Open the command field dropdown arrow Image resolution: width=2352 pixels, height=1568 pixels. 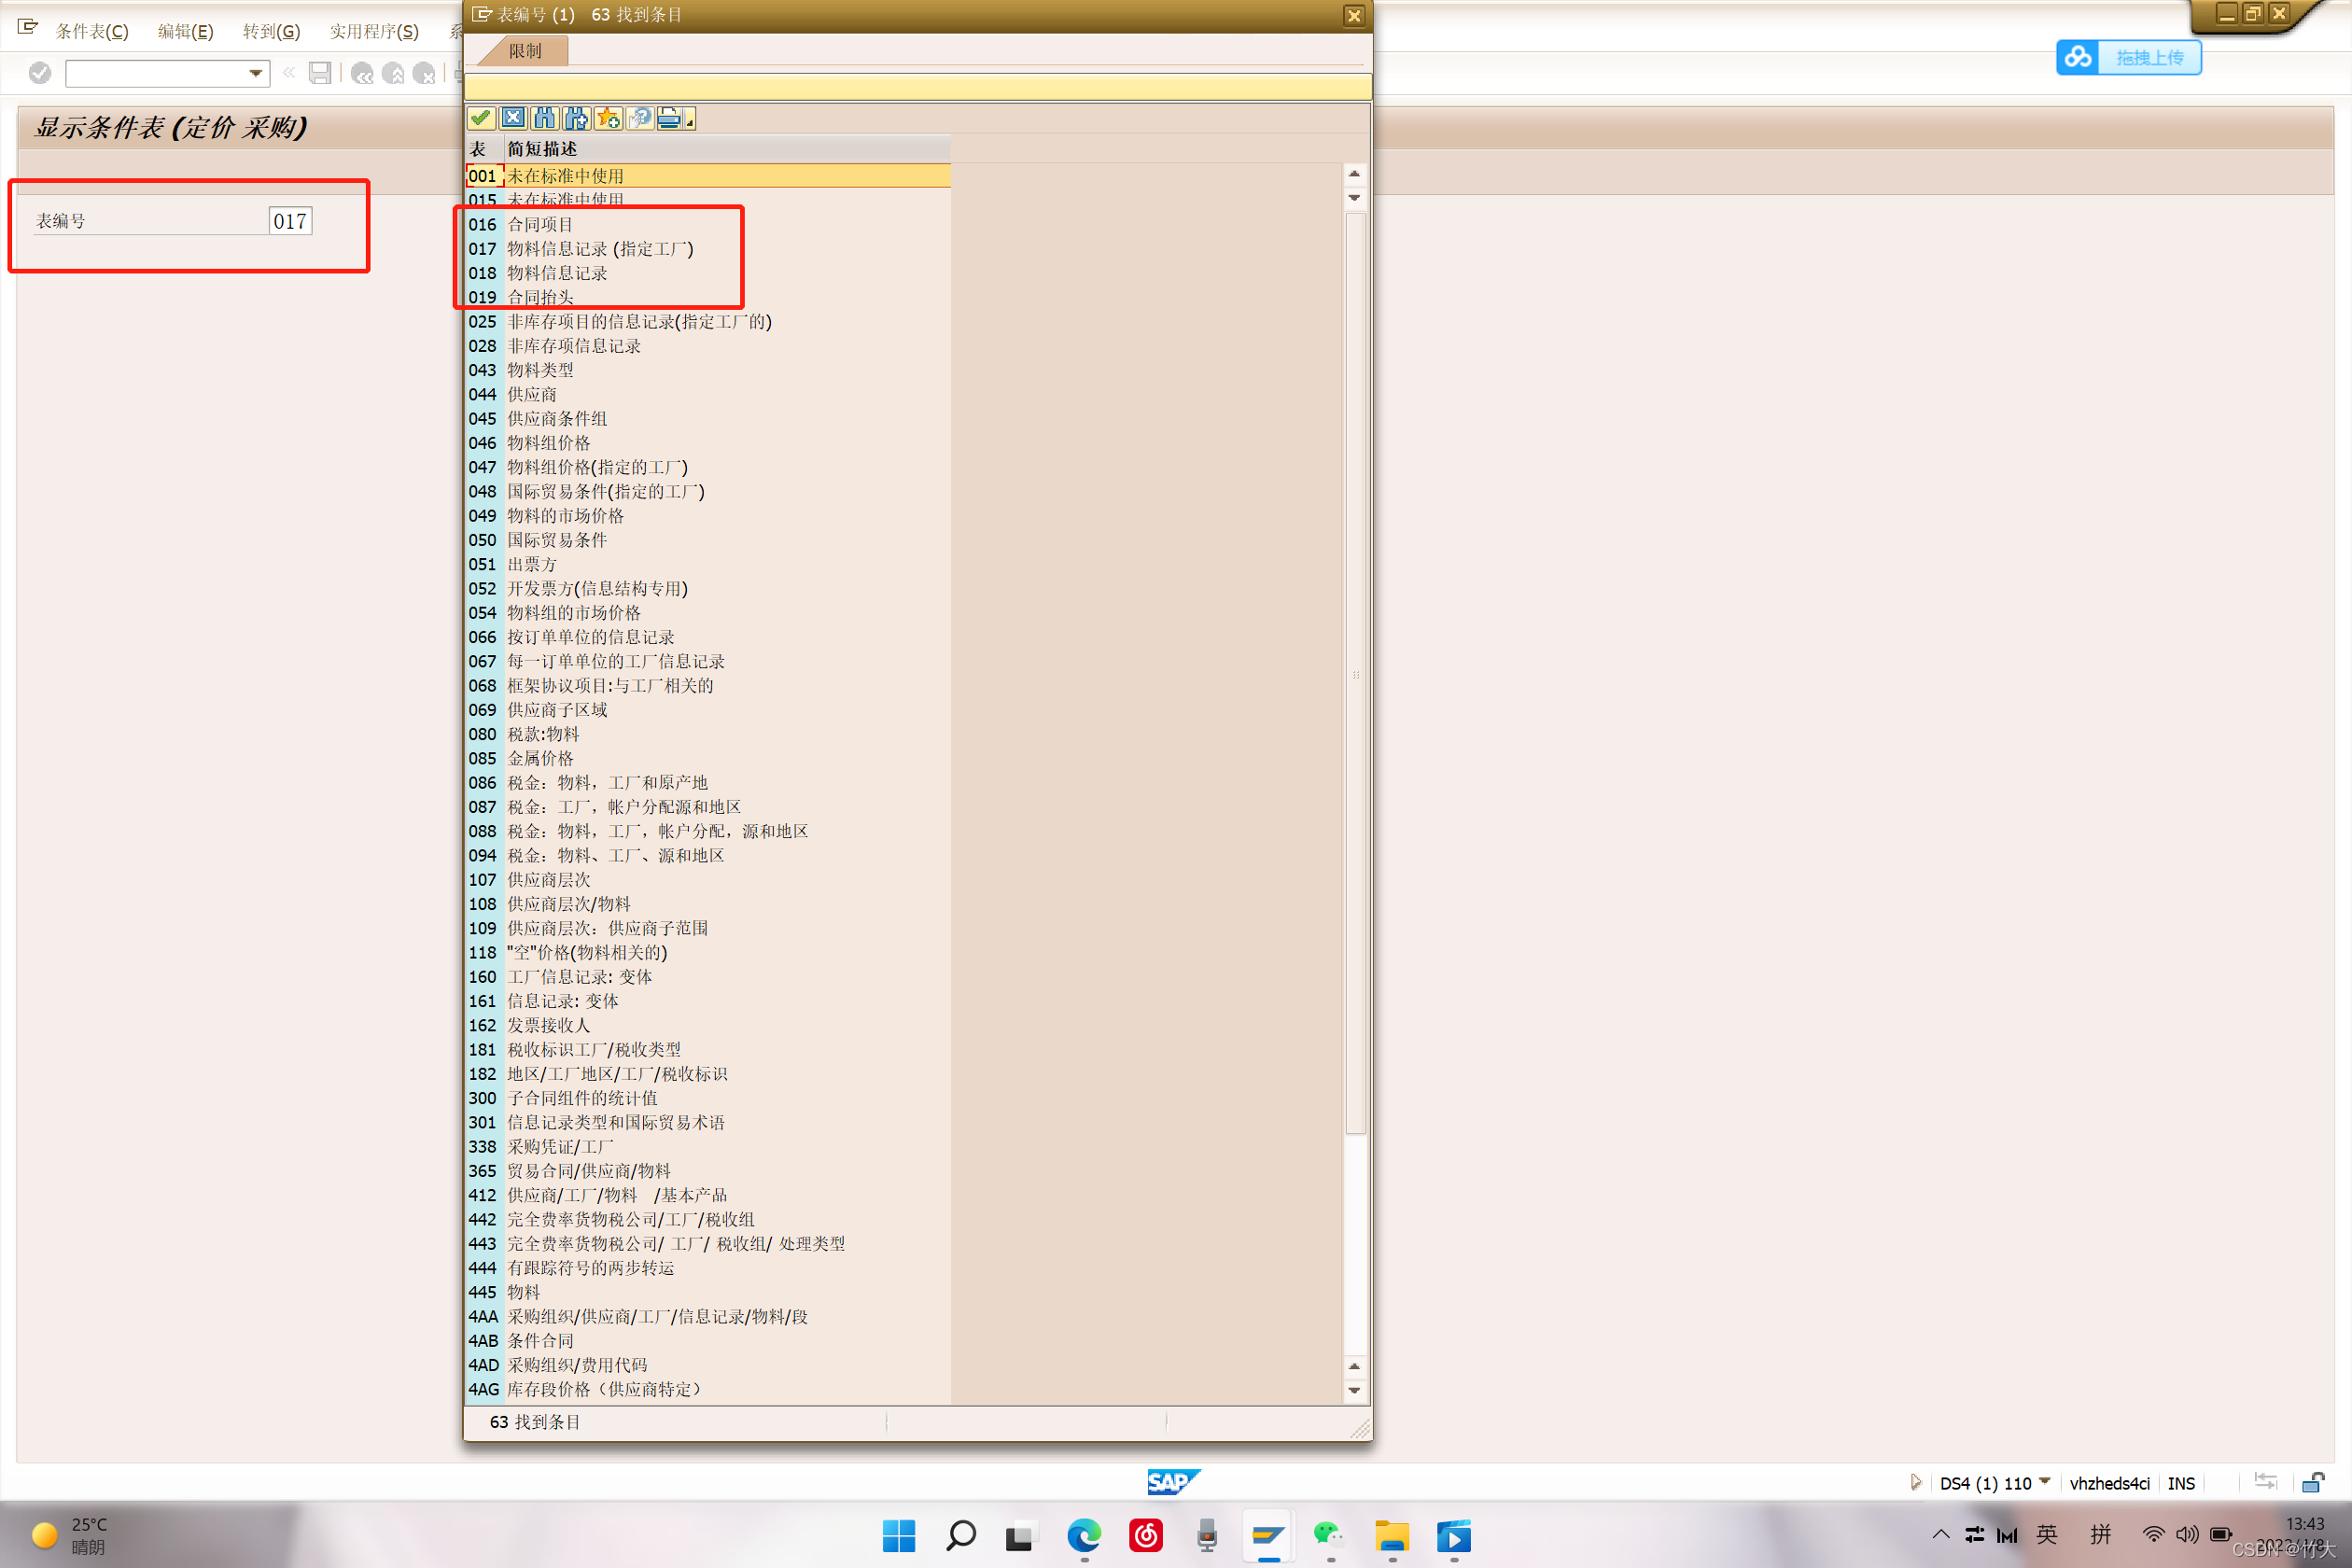tap(255, 73)
